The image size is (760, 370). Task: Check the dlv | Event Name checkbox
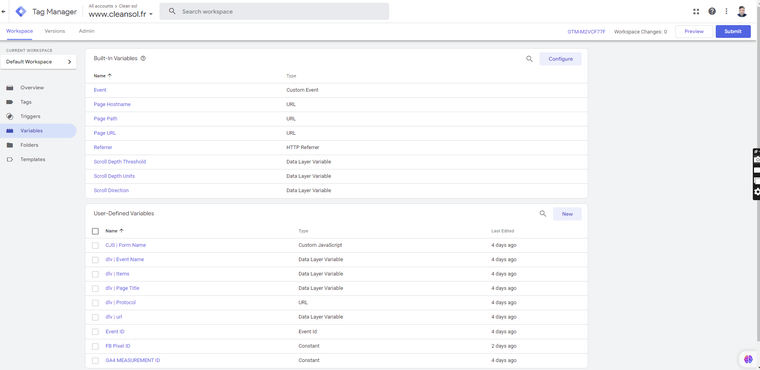pyautogui.click(x=95, y=260)
